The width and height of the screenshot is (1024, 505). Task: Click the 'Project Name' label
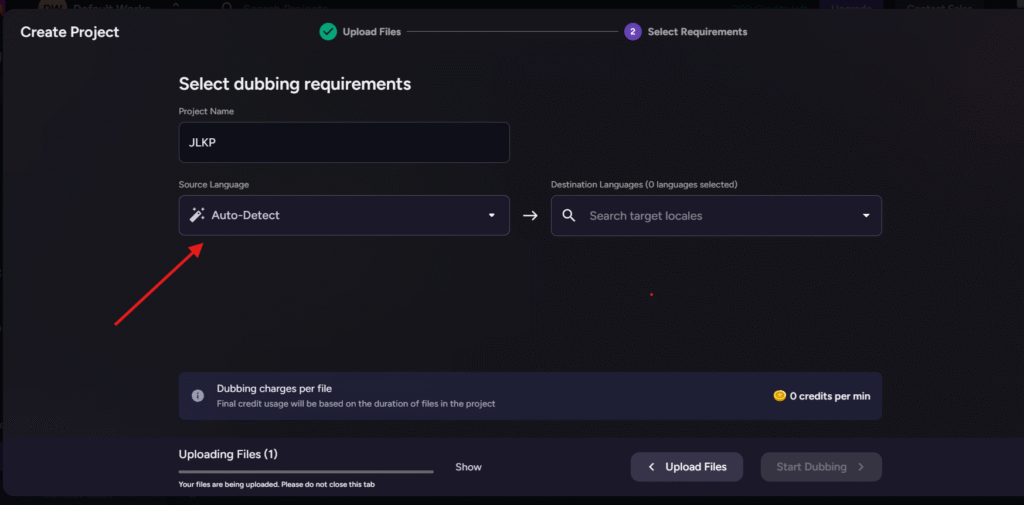click(x=206, y=112)
